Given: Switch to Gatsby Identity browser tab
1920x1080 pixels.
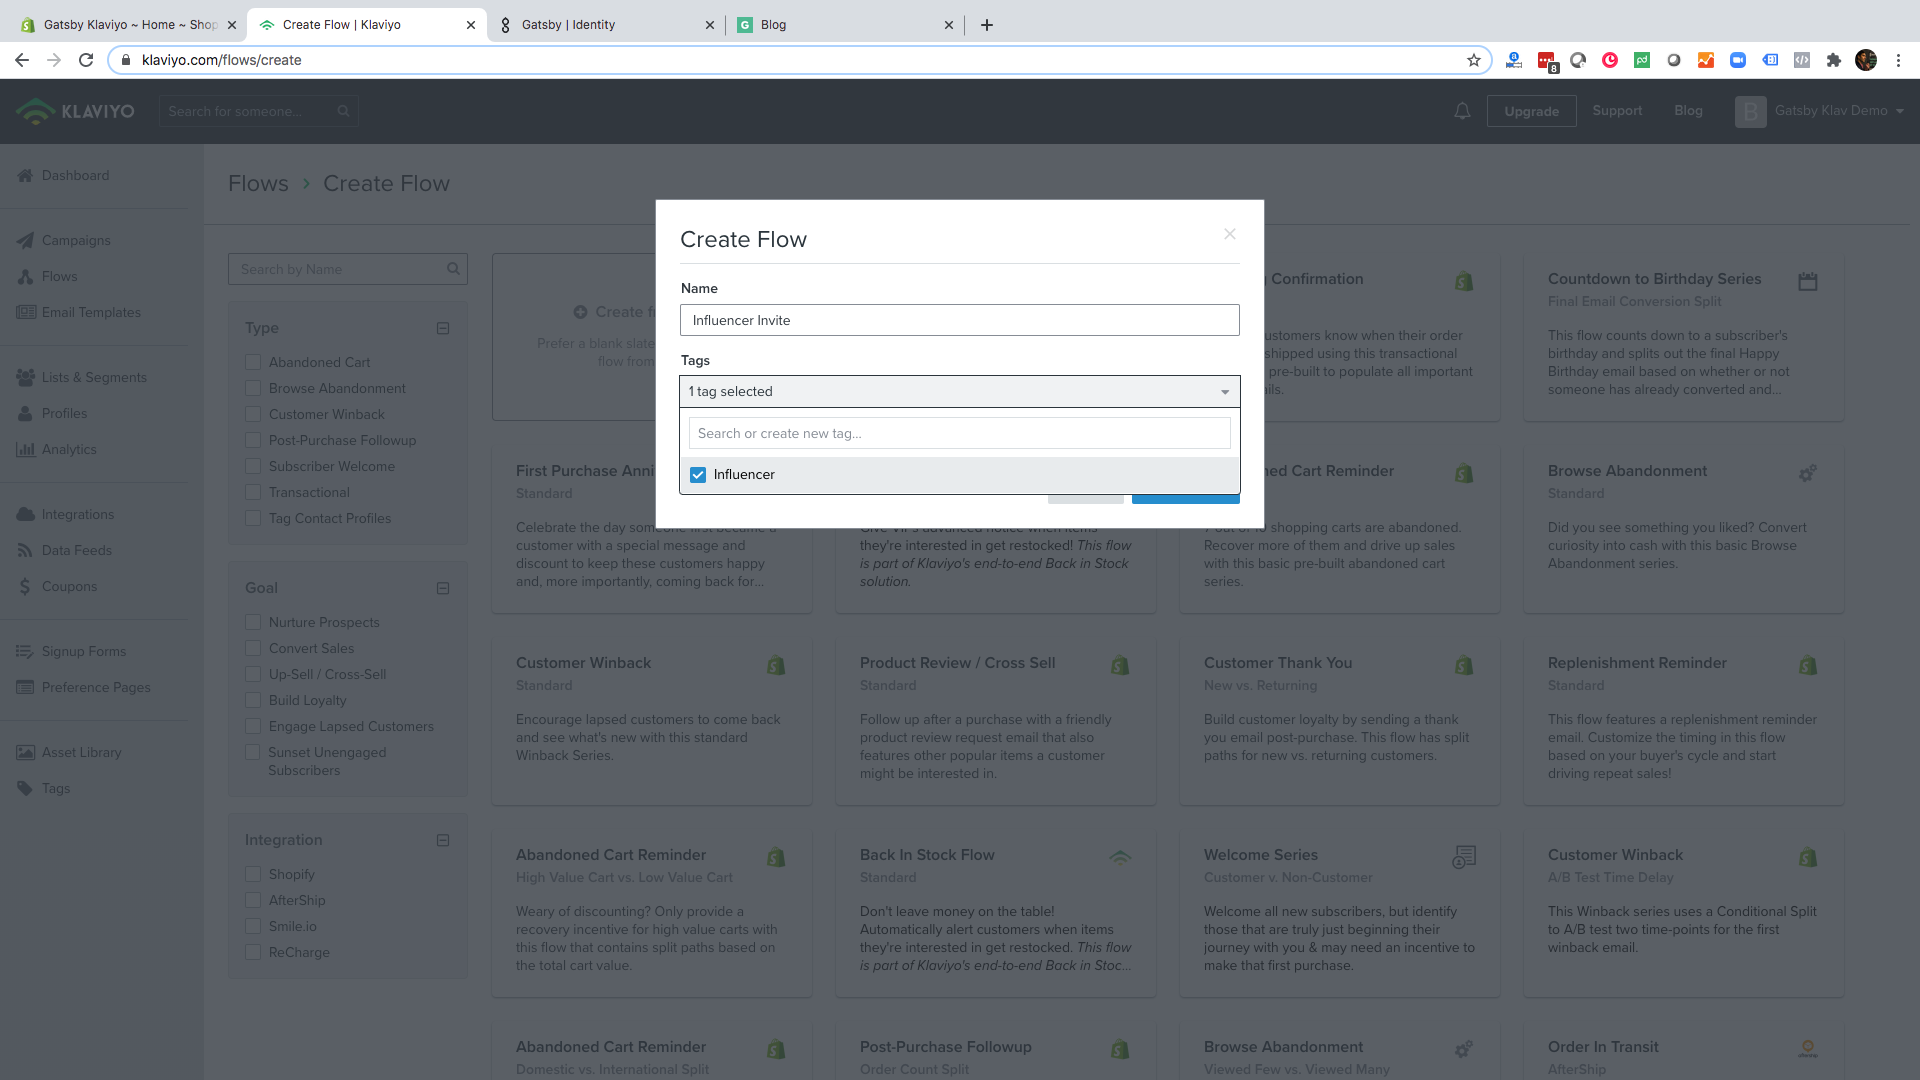Looking at the screenshot, I should click(x=605, y=25).
